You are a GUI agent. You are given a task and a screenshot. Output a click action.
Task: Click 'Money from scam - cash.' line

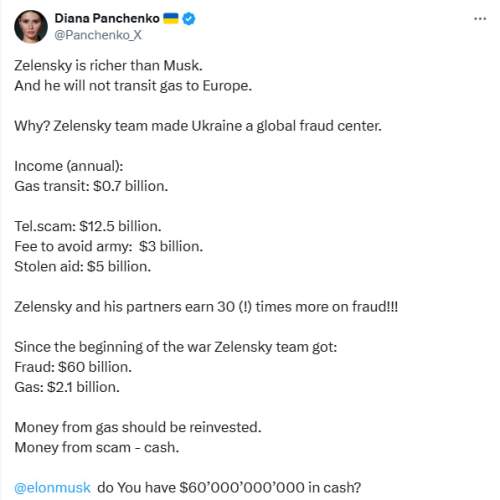pos(97,447)
